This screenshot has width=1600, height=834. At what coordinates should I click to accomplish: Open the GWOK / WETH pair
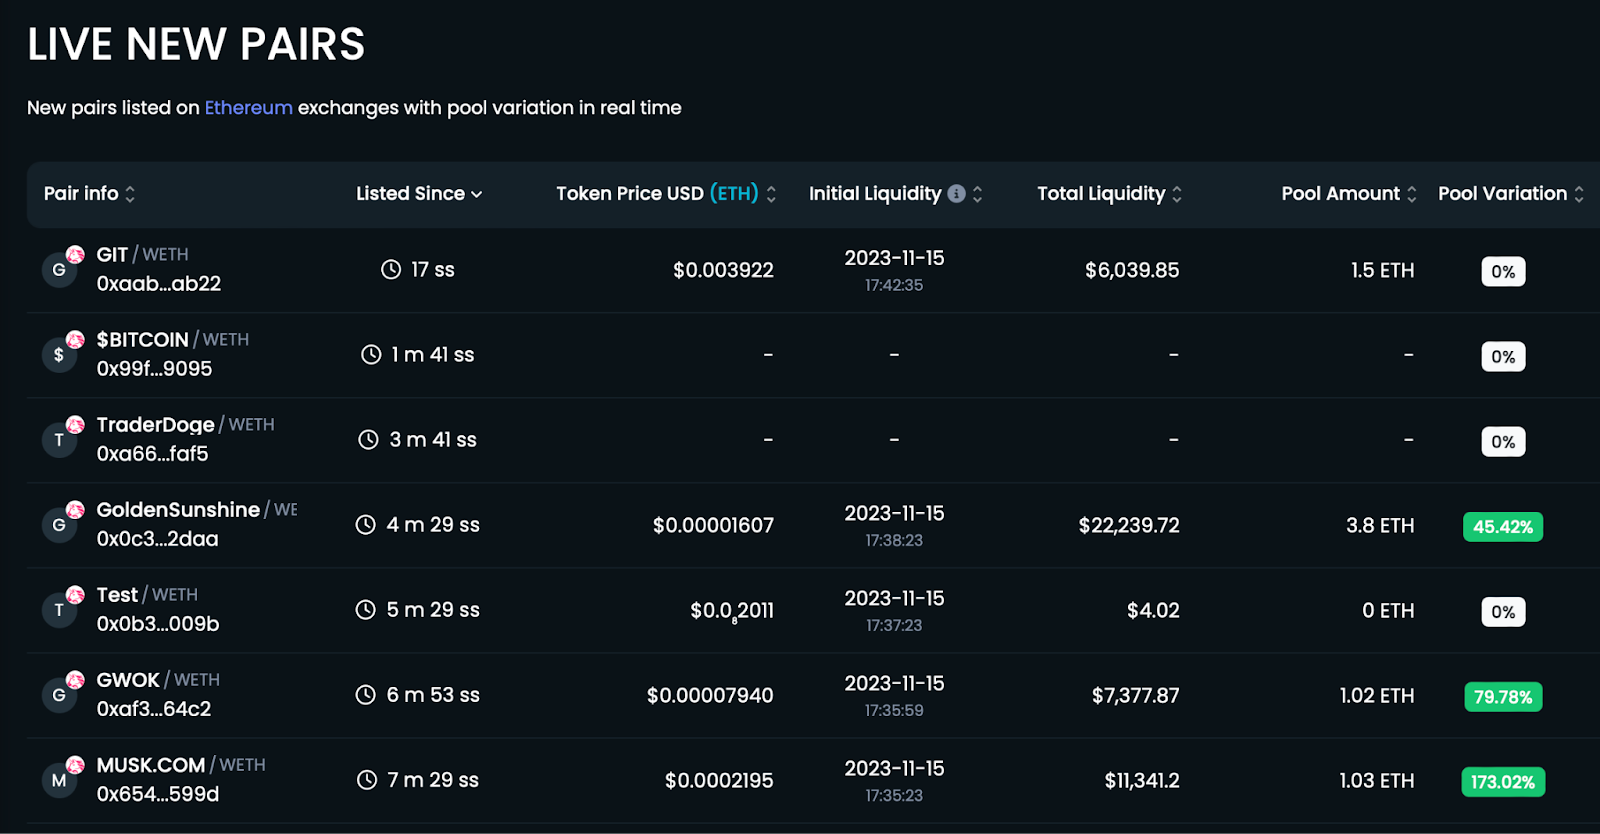[158, 680]
